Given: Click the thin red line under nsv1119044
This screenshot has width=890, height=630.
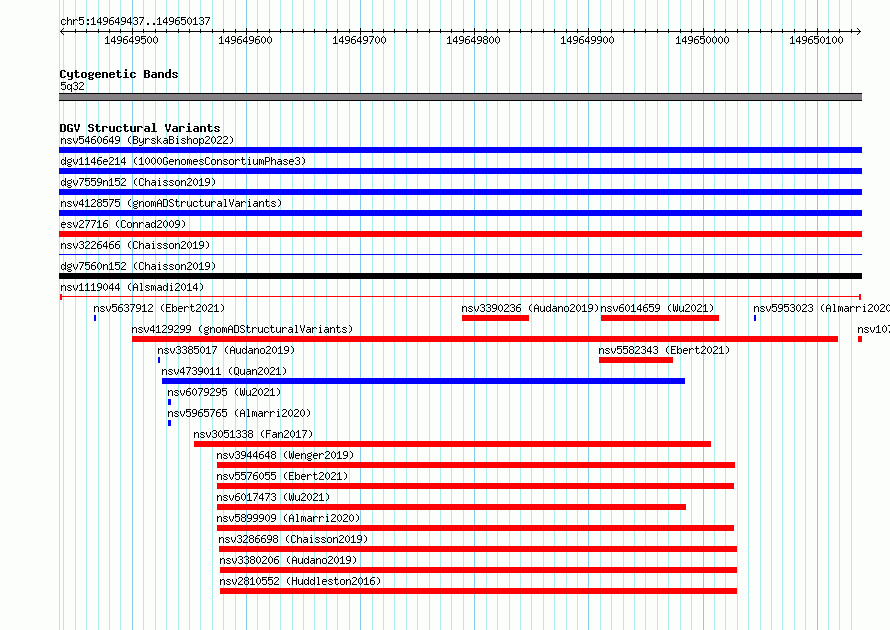Looking at the screenshot, I should 460,297.
